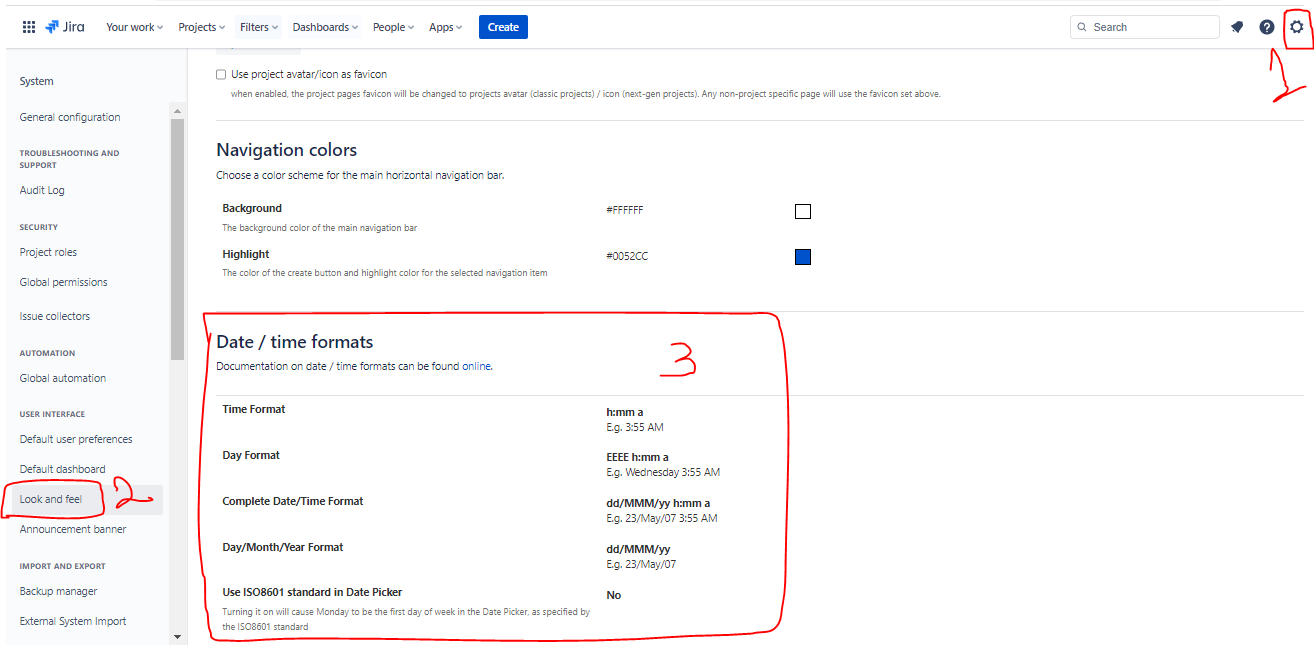Open the Projects dropdown
This screenshot has height=645, width=1314.
(200, 27)
